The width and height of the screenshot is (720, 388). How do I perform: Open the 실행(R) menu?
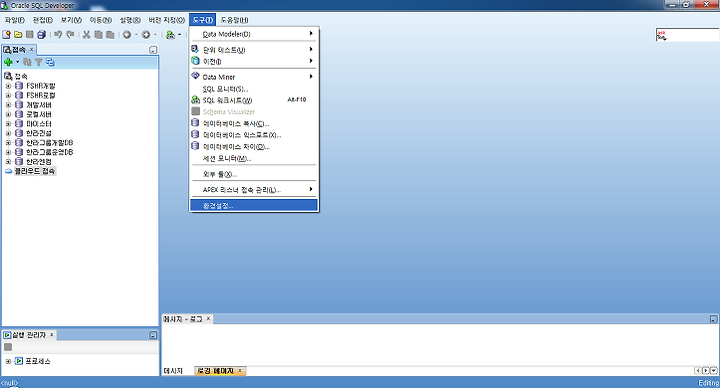tap(130, 20)
